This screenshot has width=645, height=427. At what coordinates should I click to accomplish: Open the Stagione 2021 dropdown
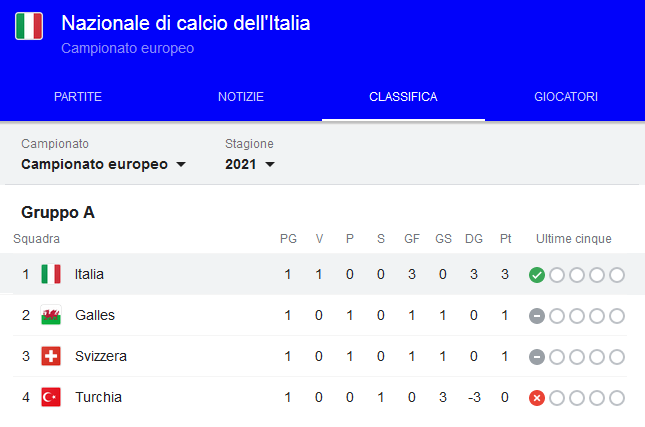pos(250,164)
